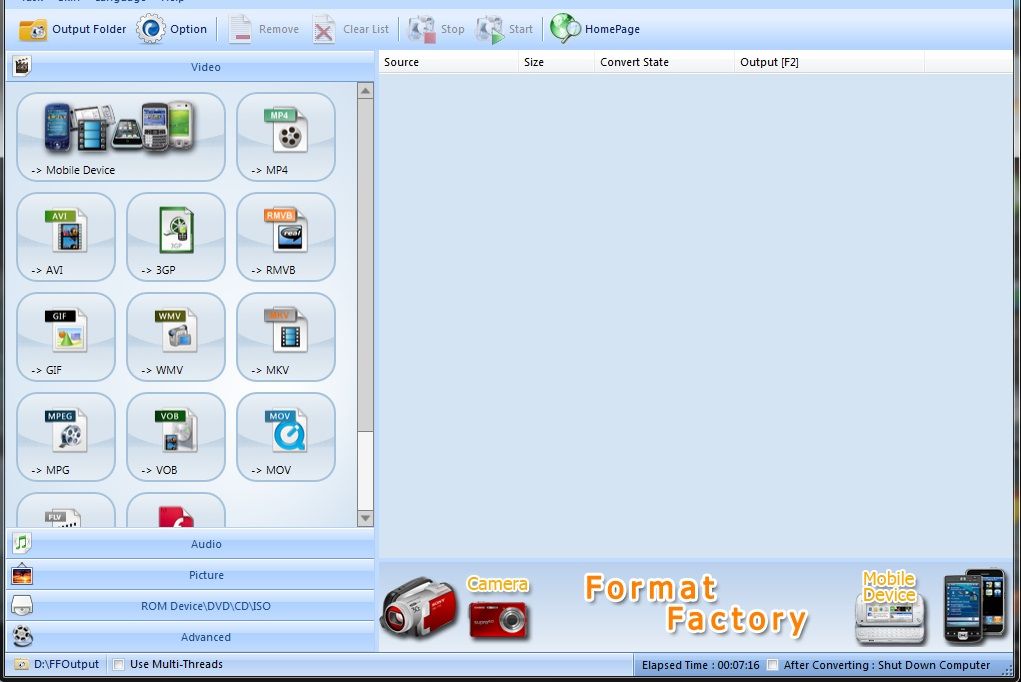
Task: Click the red Camera image in banner
Action: tap(499, 620)
